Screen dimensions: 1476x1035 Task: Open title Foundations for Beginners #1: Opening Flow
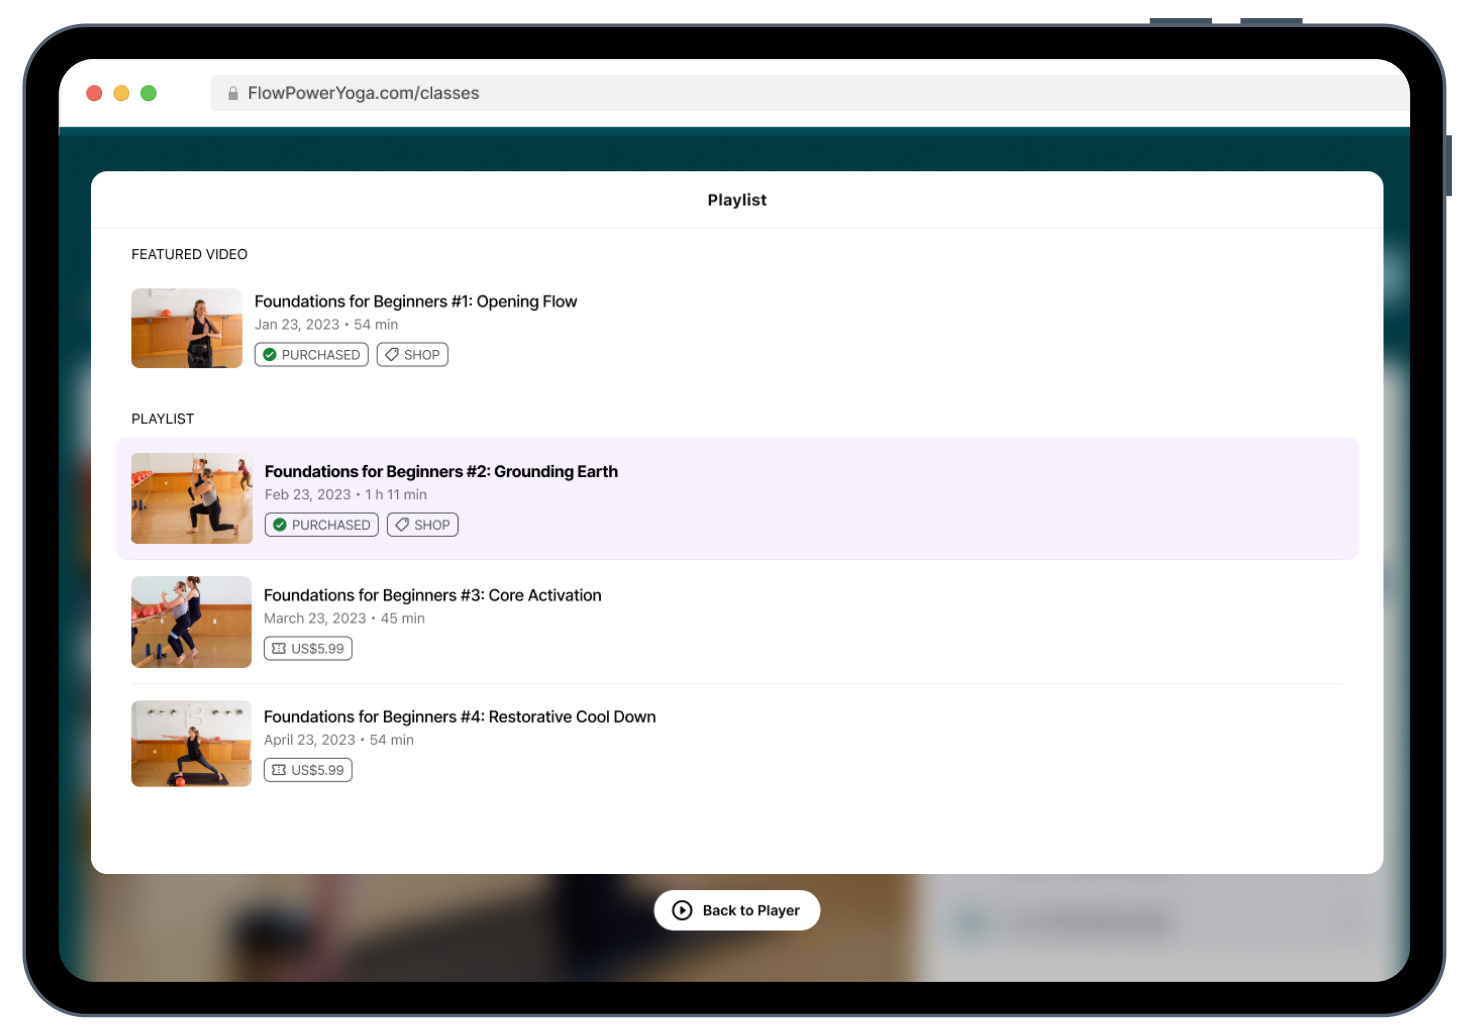pyautogui.click(x=415, y=301)
